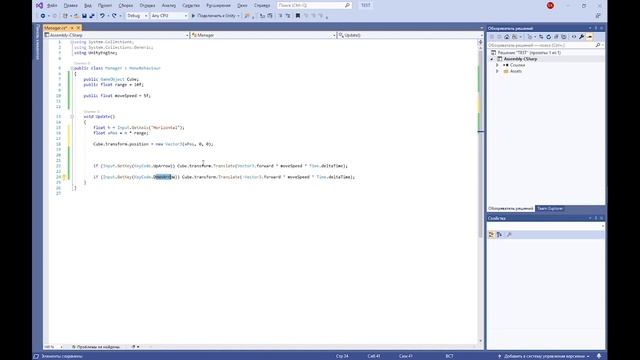Click the "Стр 24" line indicator in the status bar
The image size is (640, 360).
click(342, 356)
